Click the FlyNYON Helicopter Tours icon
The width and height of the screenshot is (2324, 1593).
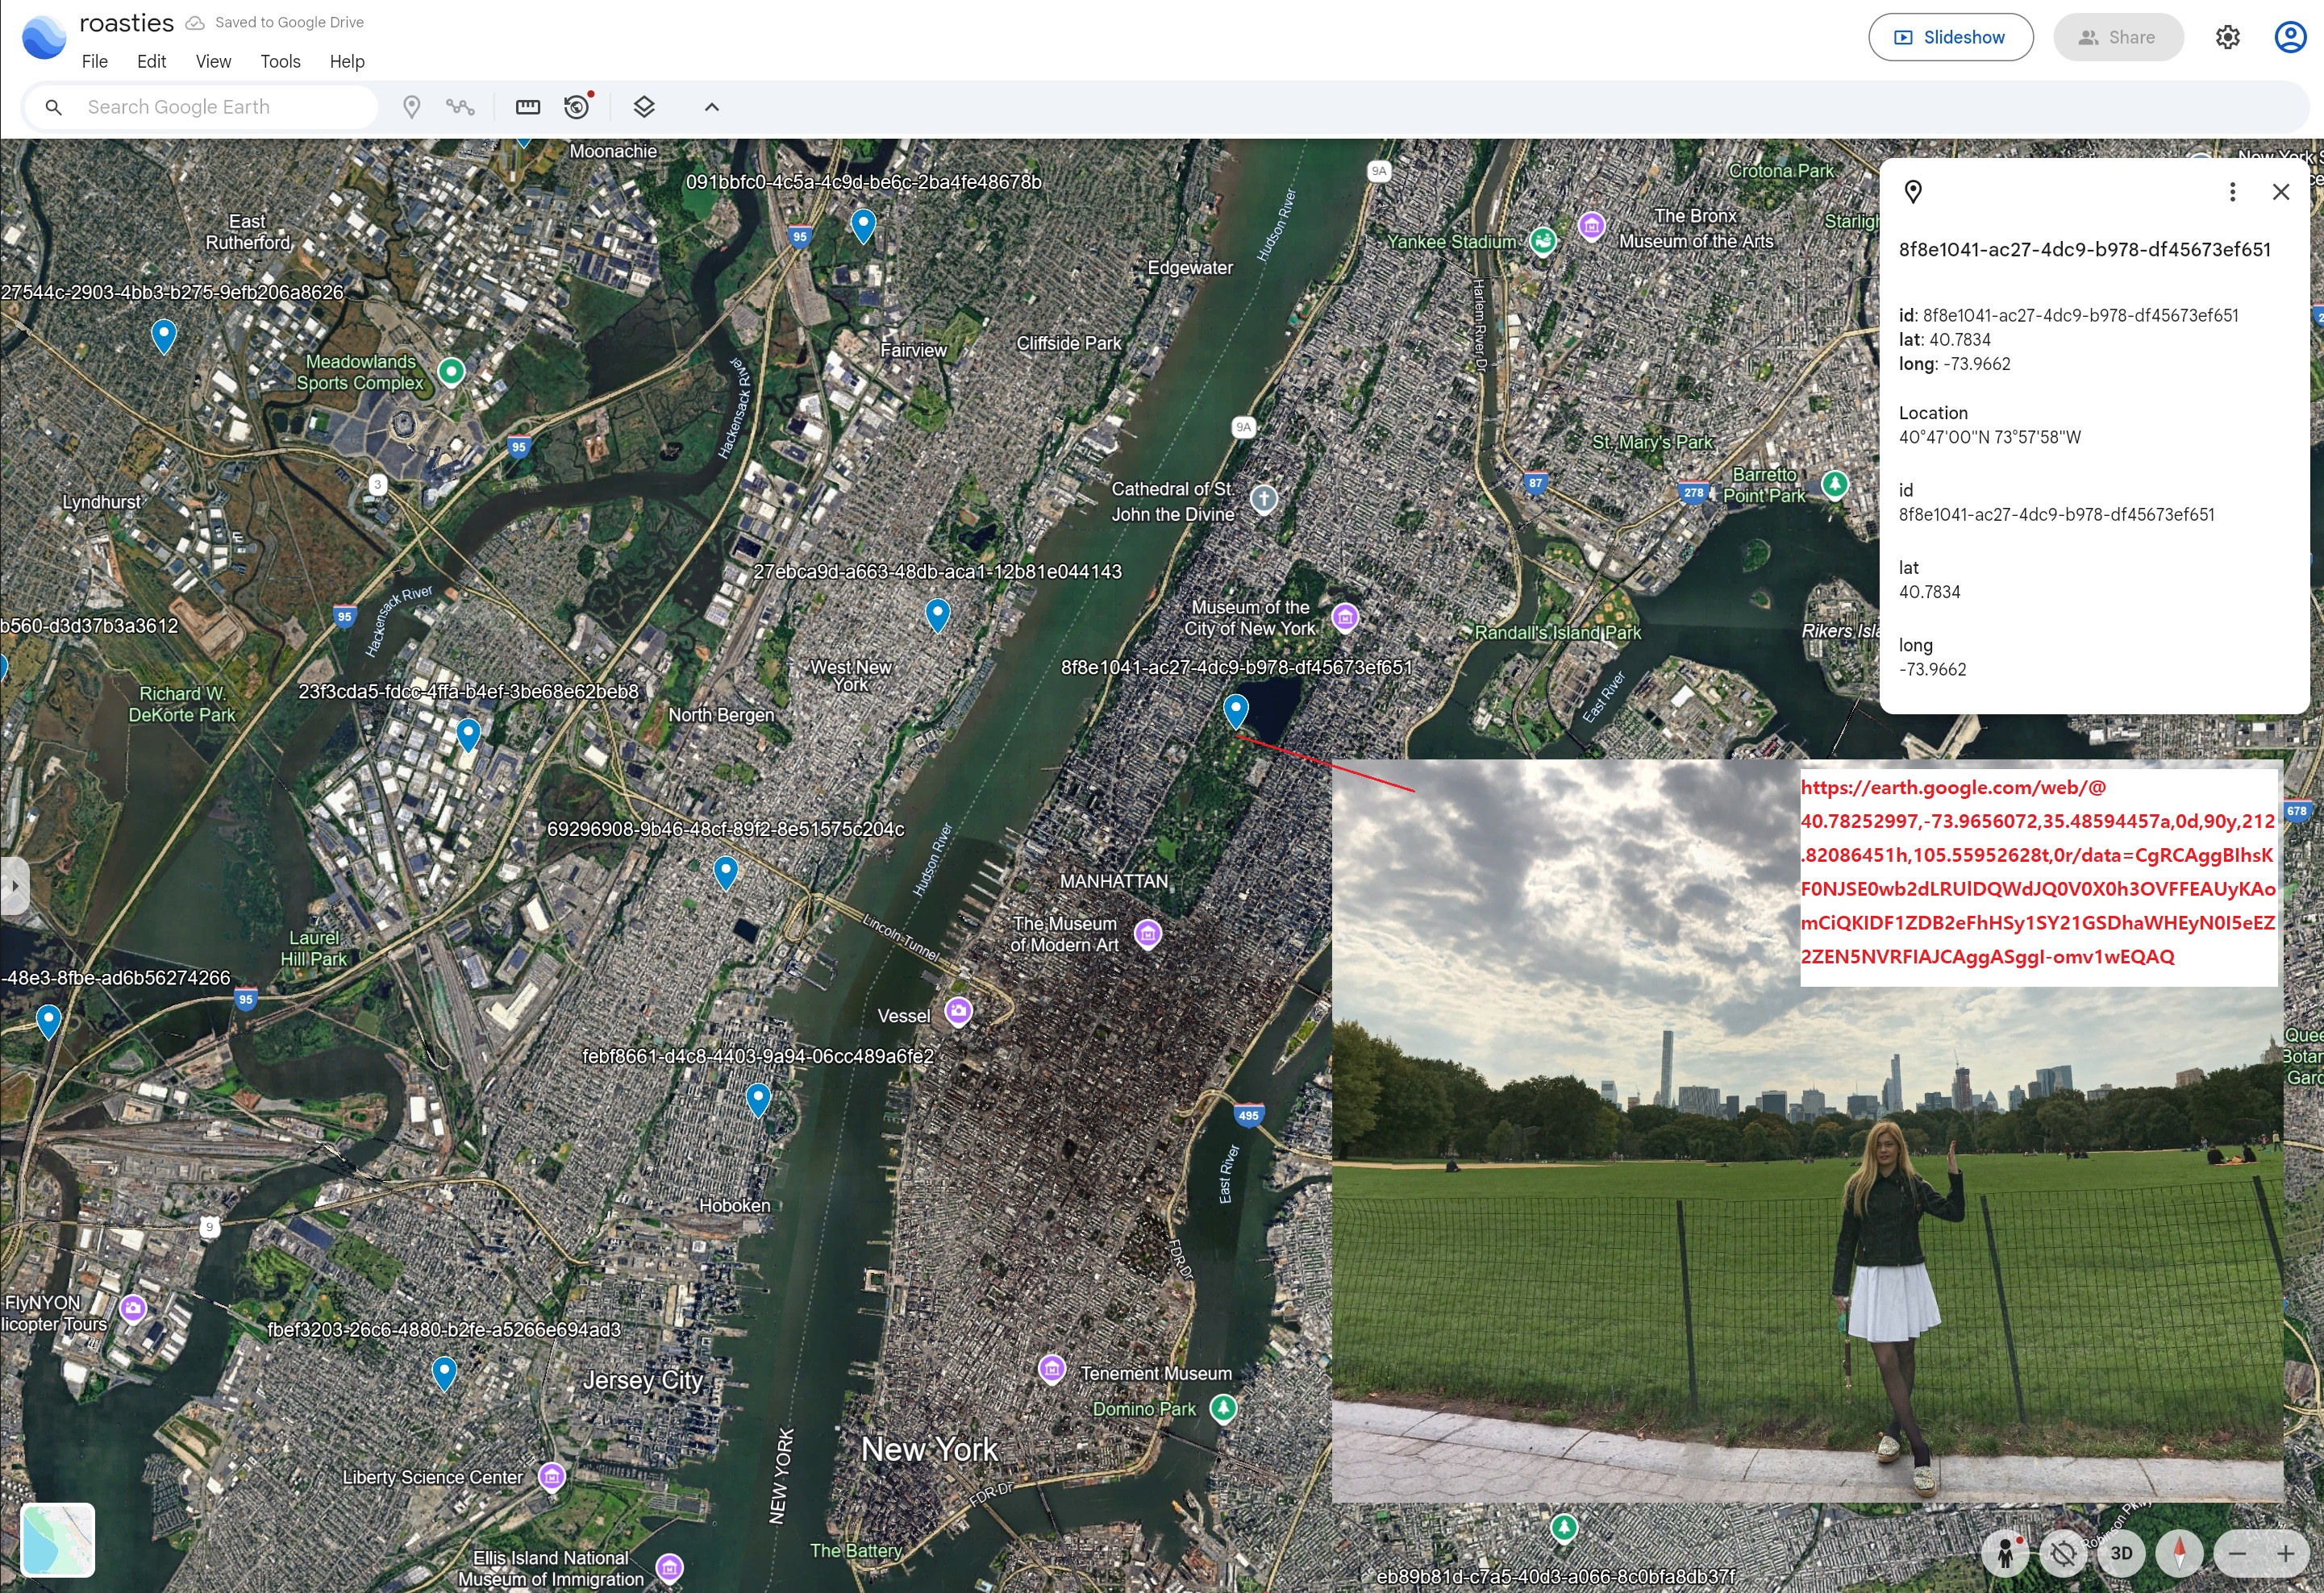(133, 1308)
